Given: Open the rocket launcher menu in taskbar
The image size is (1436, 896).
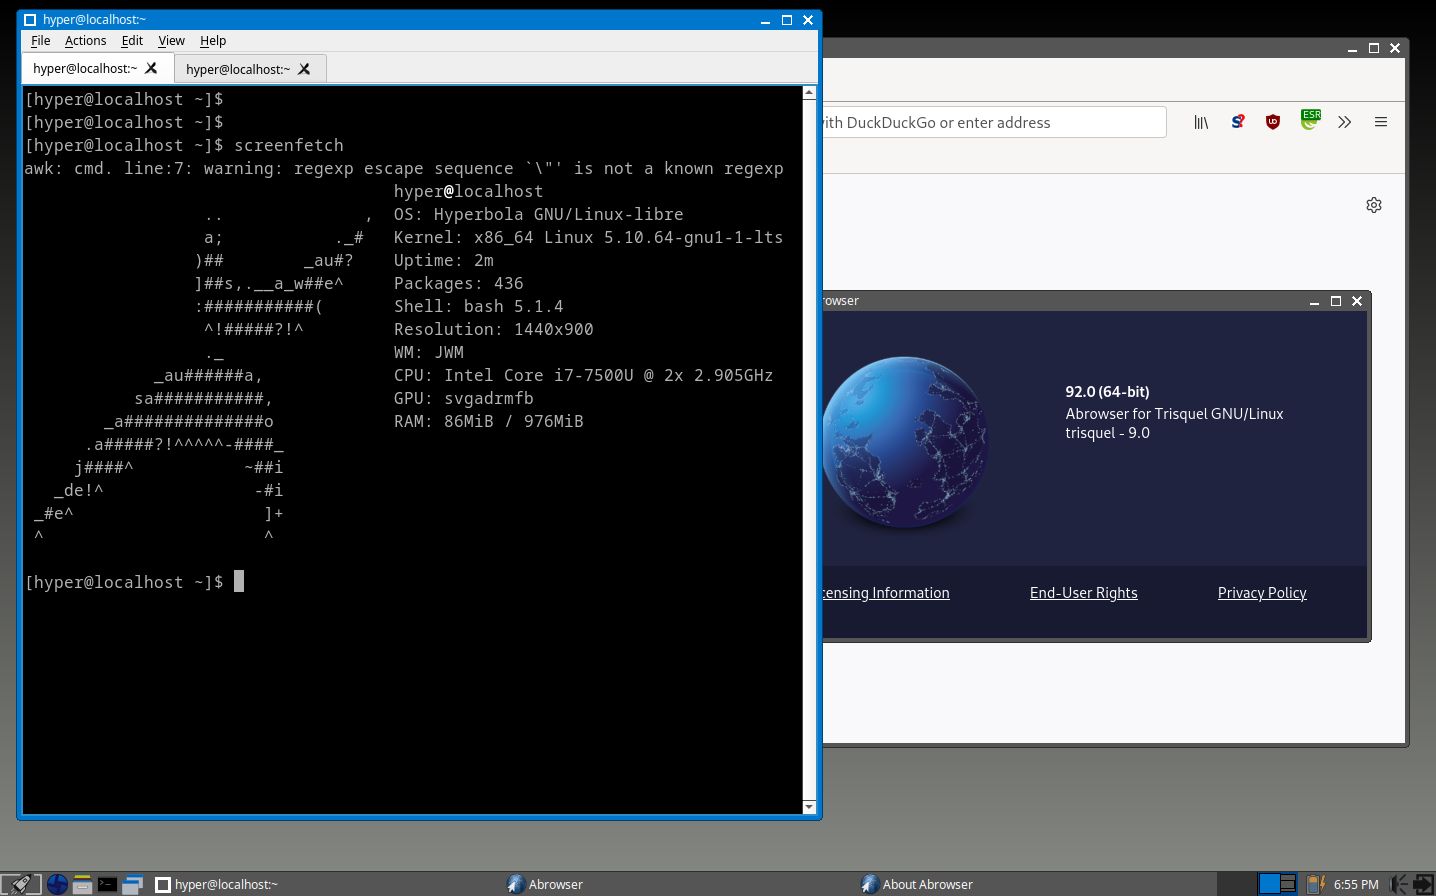Looking at the screenshot, I should pyautogui.click(x=21, y=884).
